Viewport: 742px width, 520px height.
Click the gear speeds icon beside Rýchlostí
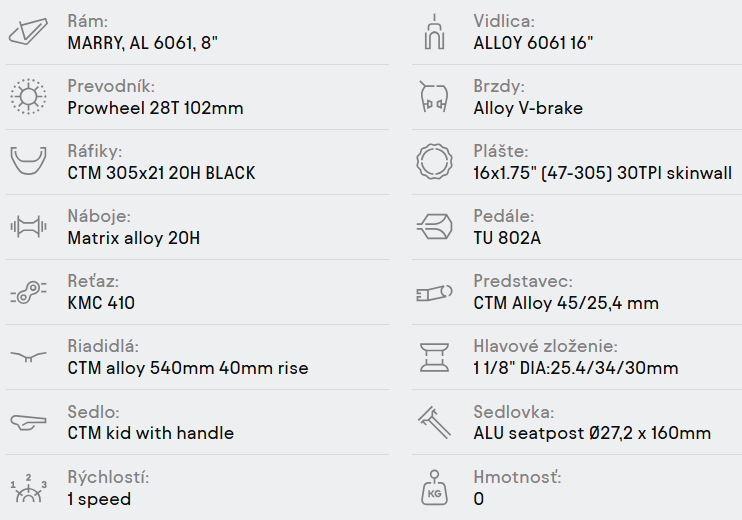click(x=28, y=488)
